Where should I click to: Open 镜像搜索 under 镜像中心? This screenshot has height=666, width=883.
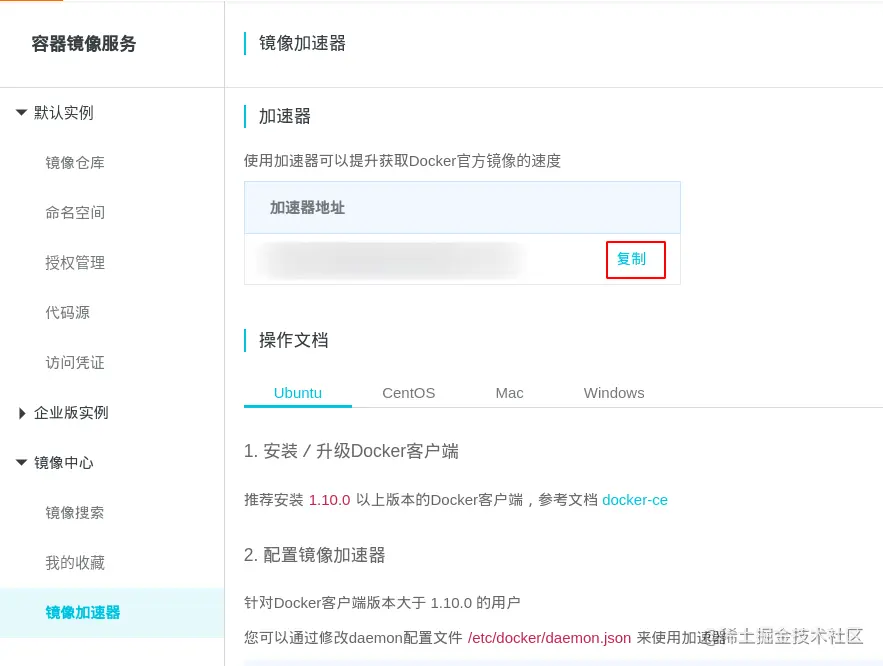point(74,512)
